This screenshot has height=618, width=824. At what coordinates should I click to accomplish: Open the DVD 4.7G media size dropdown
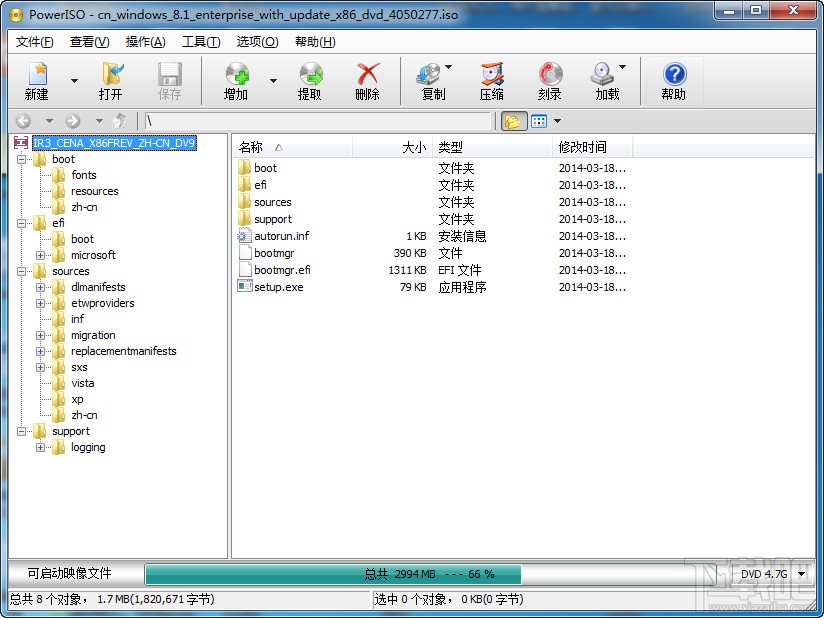802,574
